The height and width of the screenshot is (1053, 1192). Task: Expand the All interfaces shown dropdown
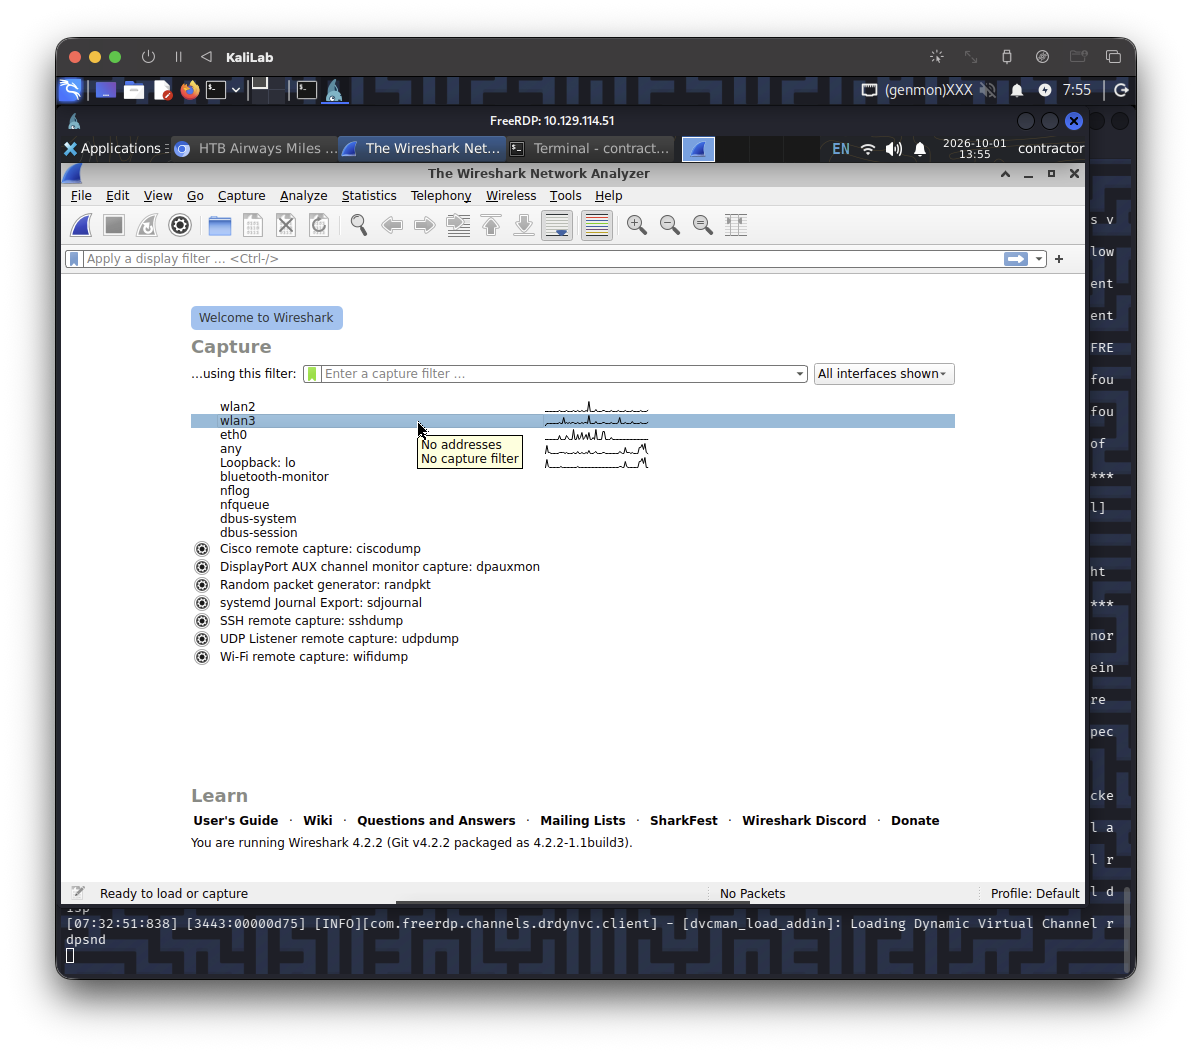tap(883, 374)
